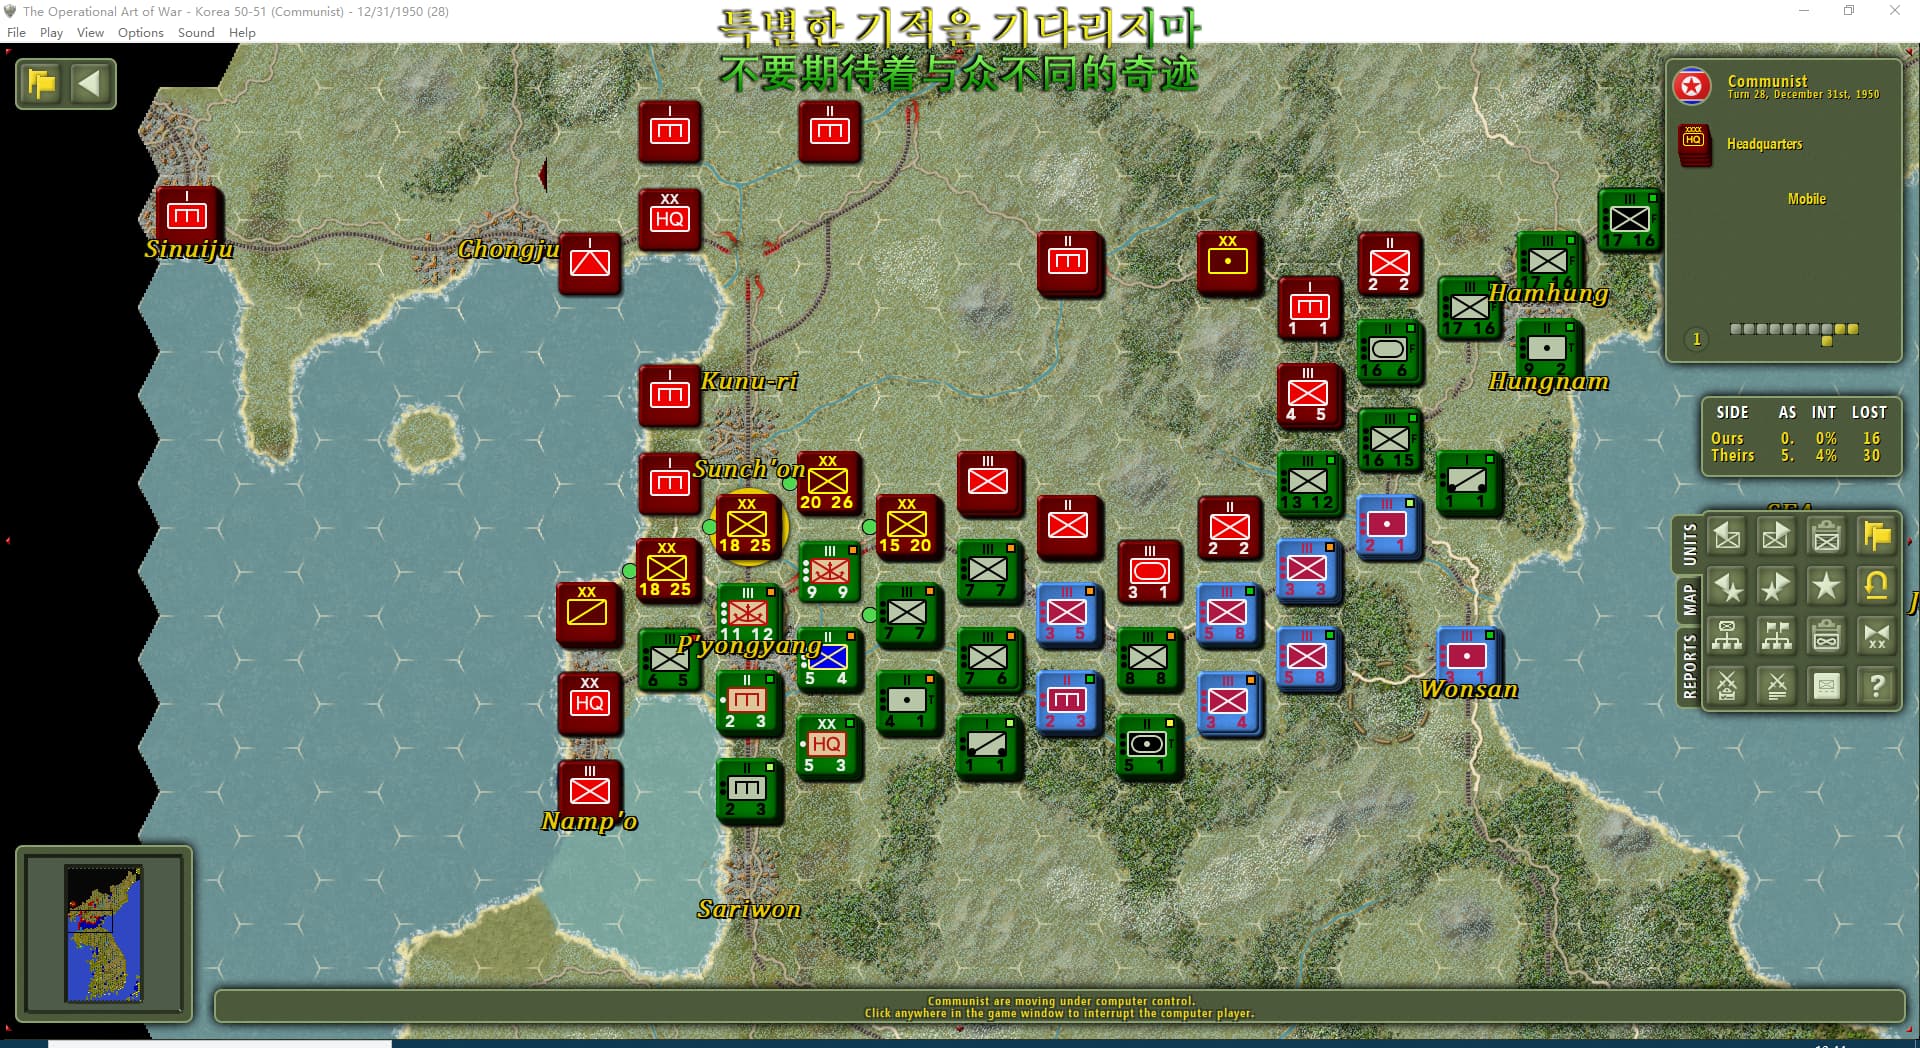This screenshot has height=1048, width=1920.
Task: Switch to the MAP tab
Action: coord(1689,600)
